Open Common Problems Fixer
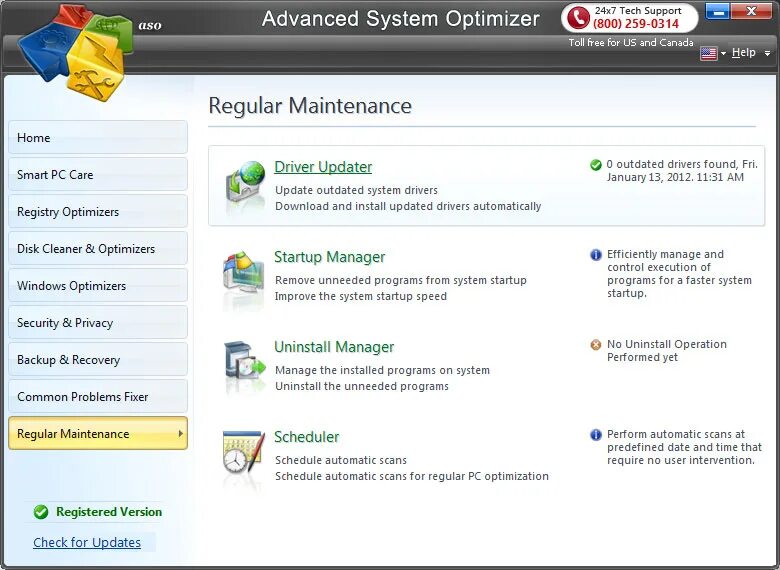 click(98, 396)
